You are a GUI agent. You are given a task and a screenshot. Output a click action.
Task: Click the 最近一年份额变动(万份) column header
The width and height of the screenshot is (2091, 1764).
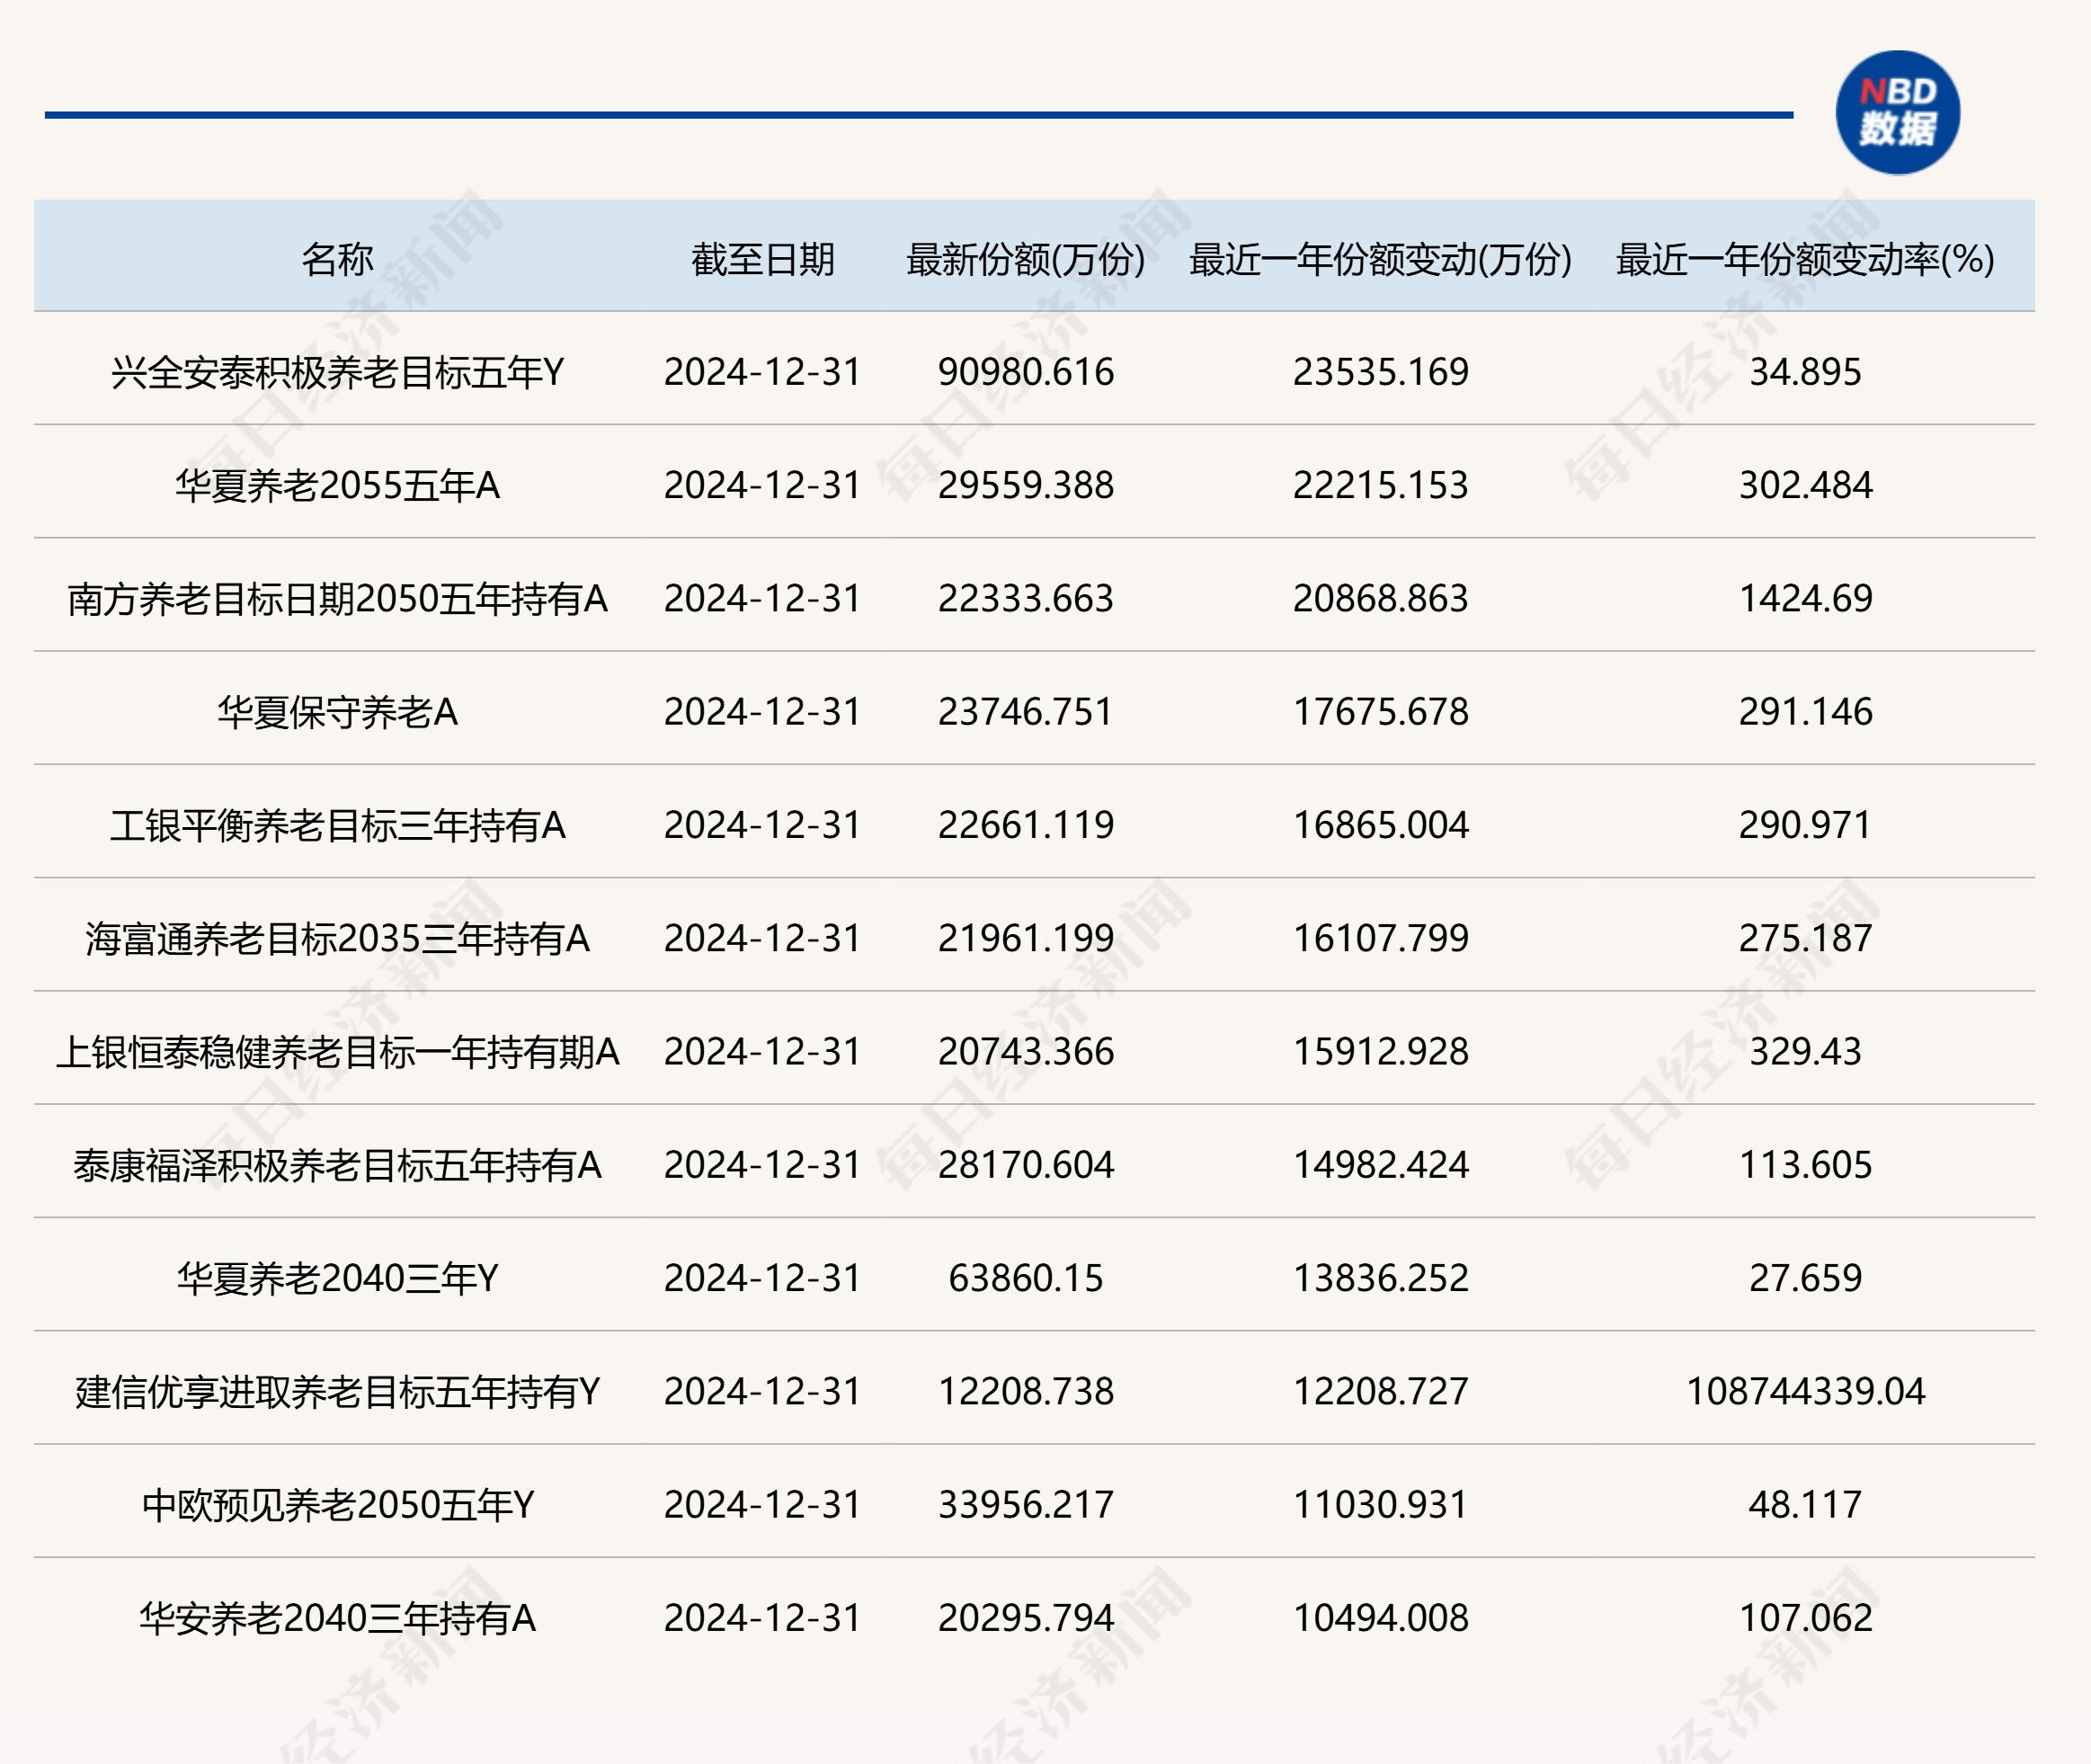[x=1380, y=259]
